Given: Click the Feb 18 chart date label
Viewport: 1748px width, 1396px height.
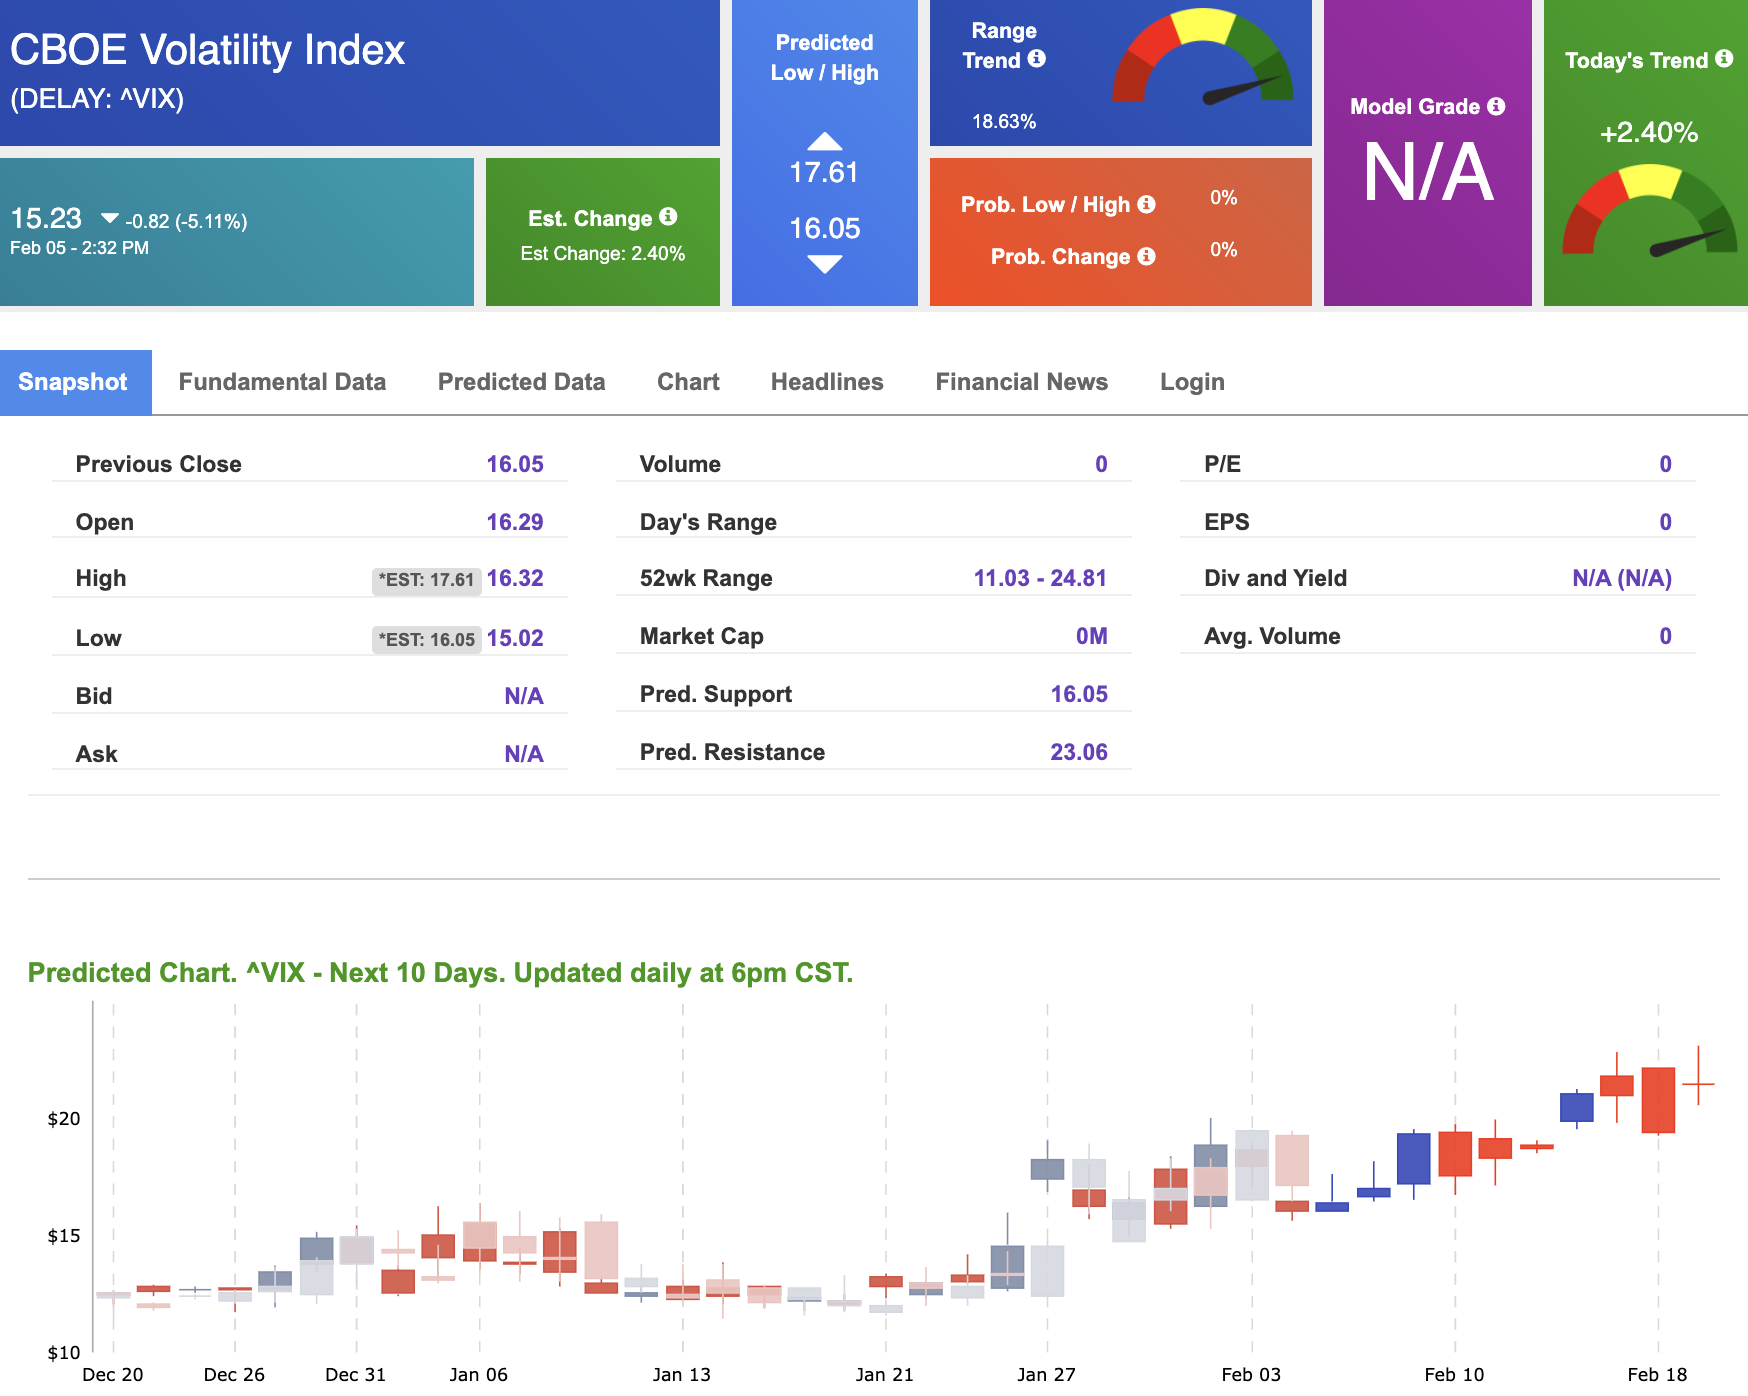Looking at the screenshot, I should tap(1657, 1374).
